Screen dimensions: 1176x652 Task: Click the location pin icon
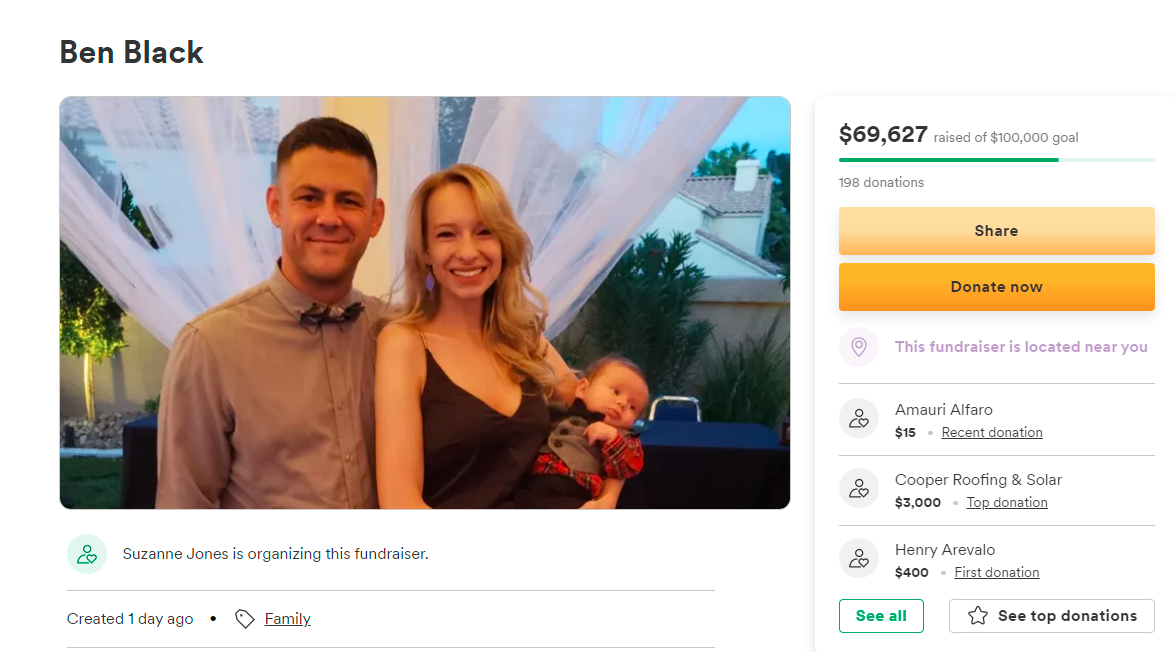pos(859,347)
